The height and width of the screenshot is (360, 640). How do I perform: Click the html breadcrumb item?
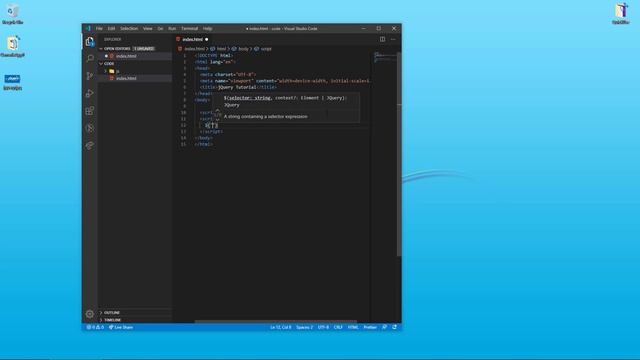pos(218,49)
